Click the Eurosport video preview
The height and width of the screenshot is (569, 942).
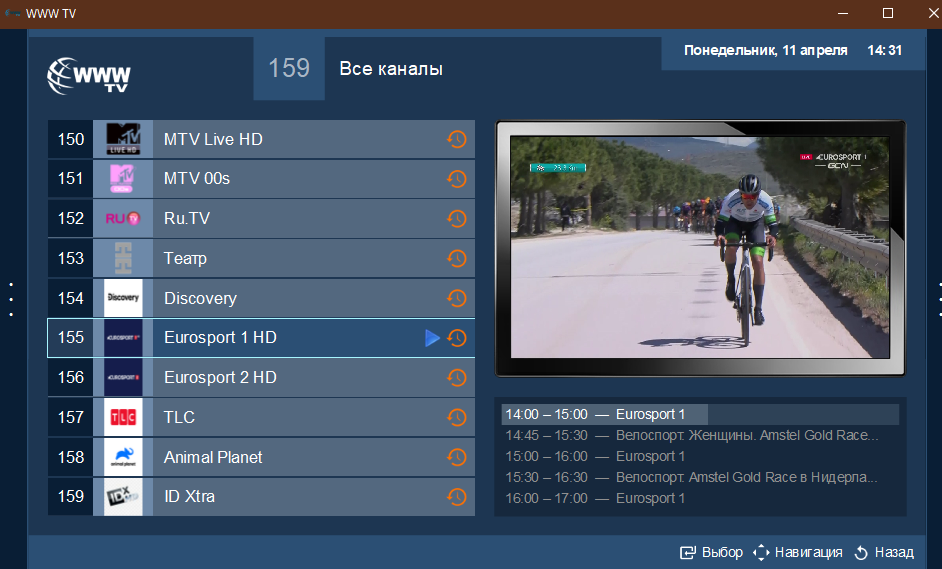(700, 247)
